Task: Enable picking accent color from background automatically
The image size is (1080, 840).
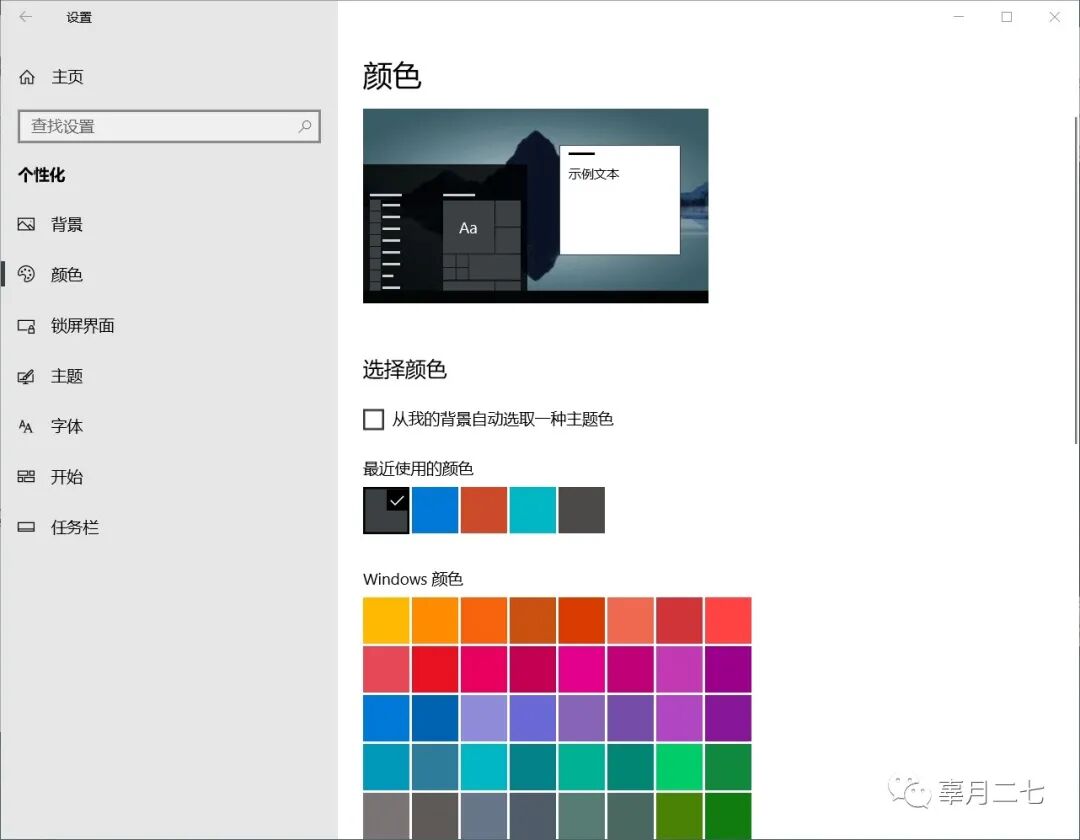Action: point(373,419)
